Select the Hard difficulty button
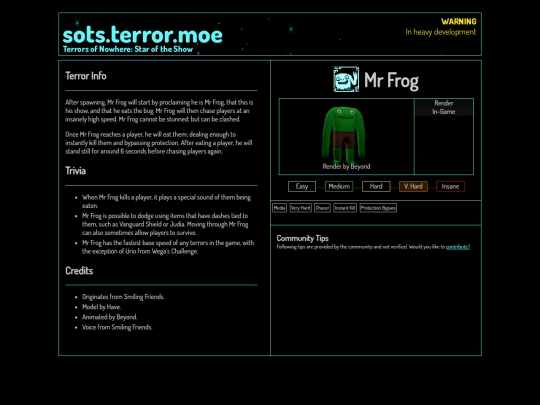 coord(376,186)
